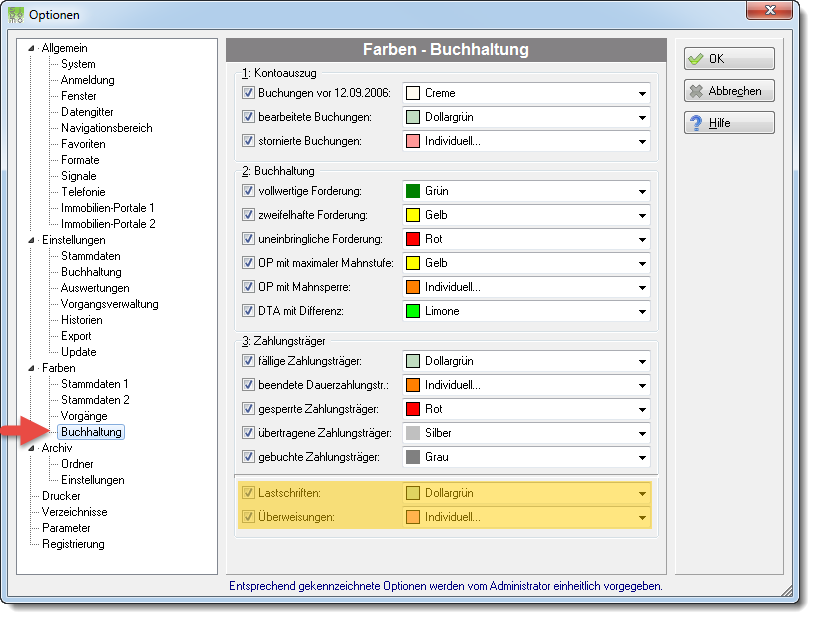The image size is (815, 619).
Task: Confirm with the OK button
Action: click(x=729, y=59)
